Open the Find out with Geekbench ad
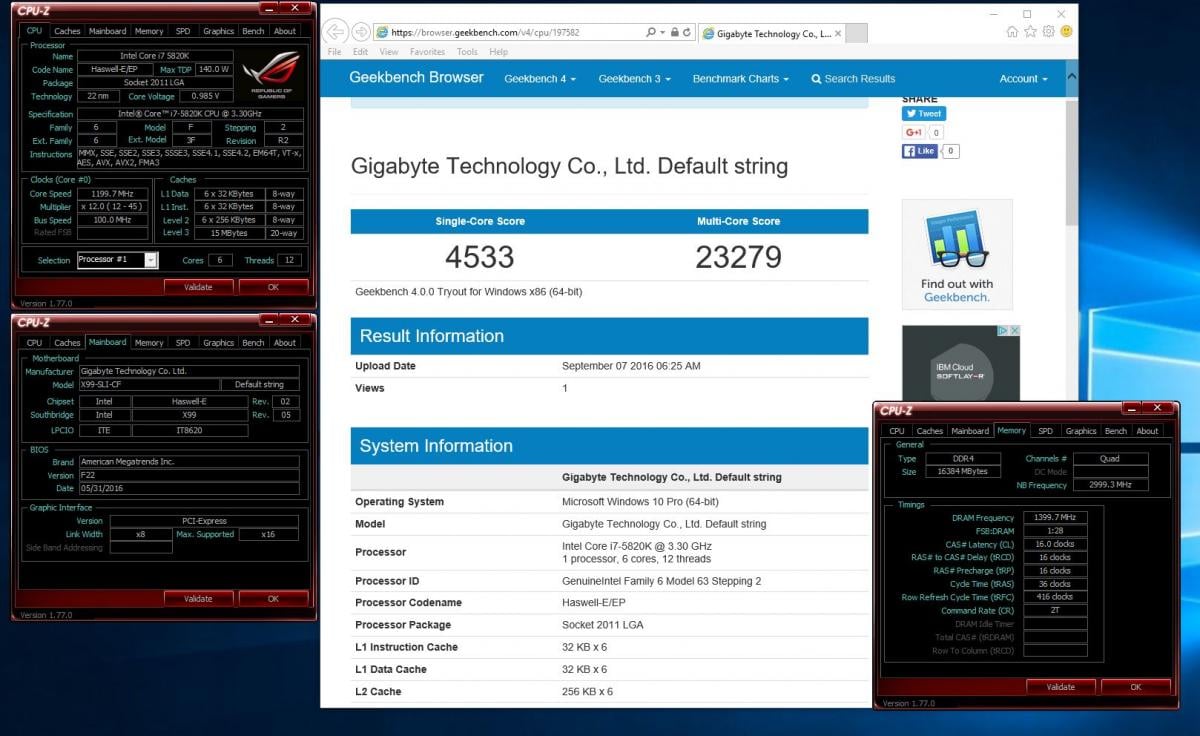The width and height of the screenshot is (1200, 736). [957, 254]
